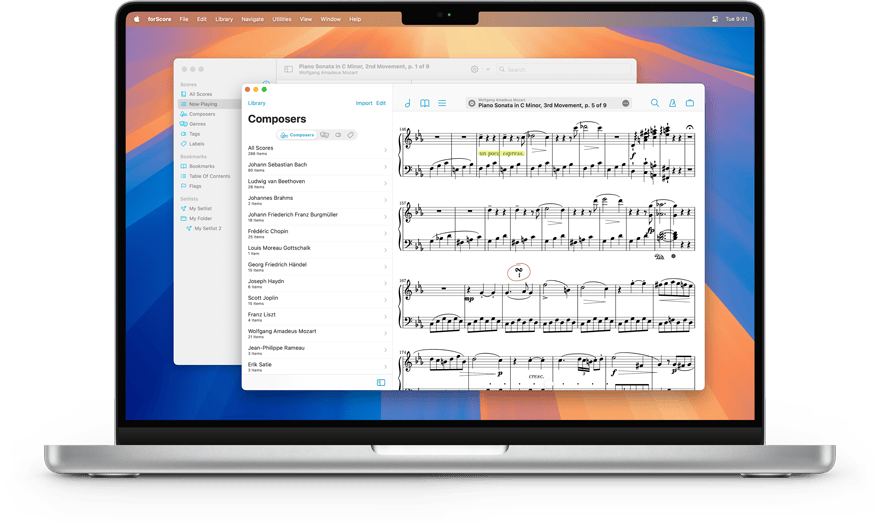
Task: Open the File menu
Action: coord(184,19)
